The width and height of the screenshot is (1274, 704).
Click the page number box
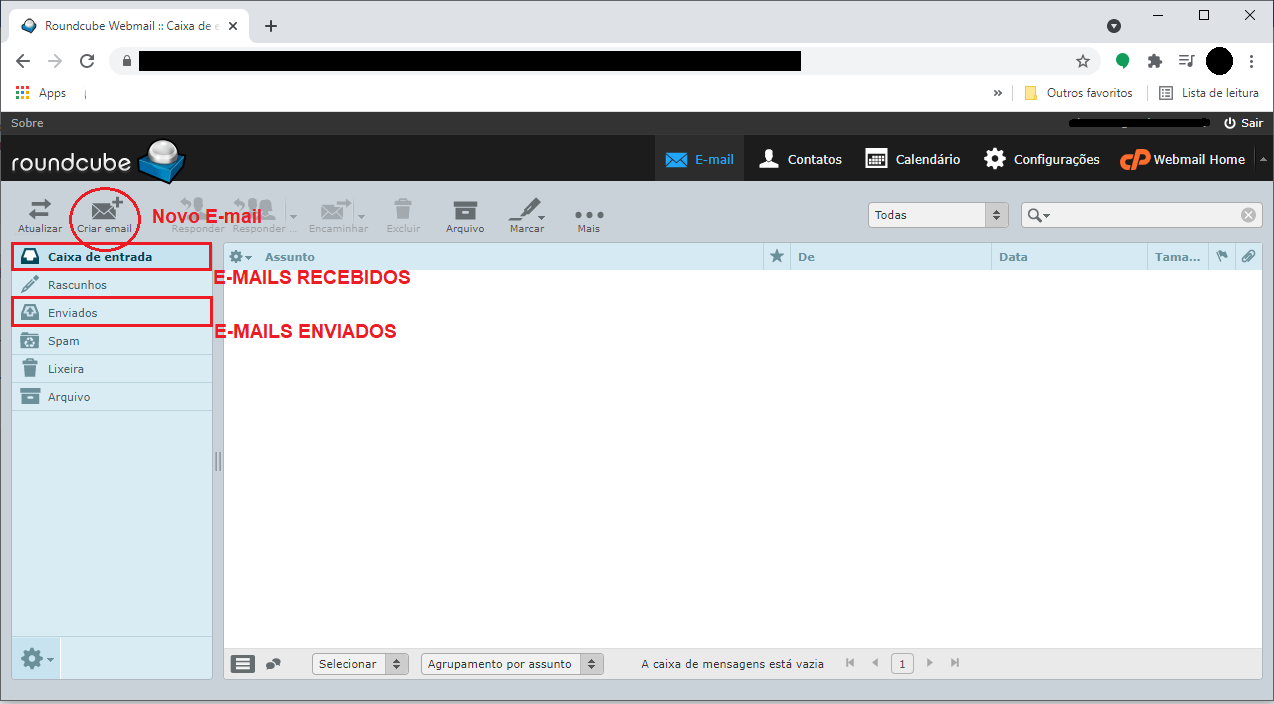coord(902,664)
